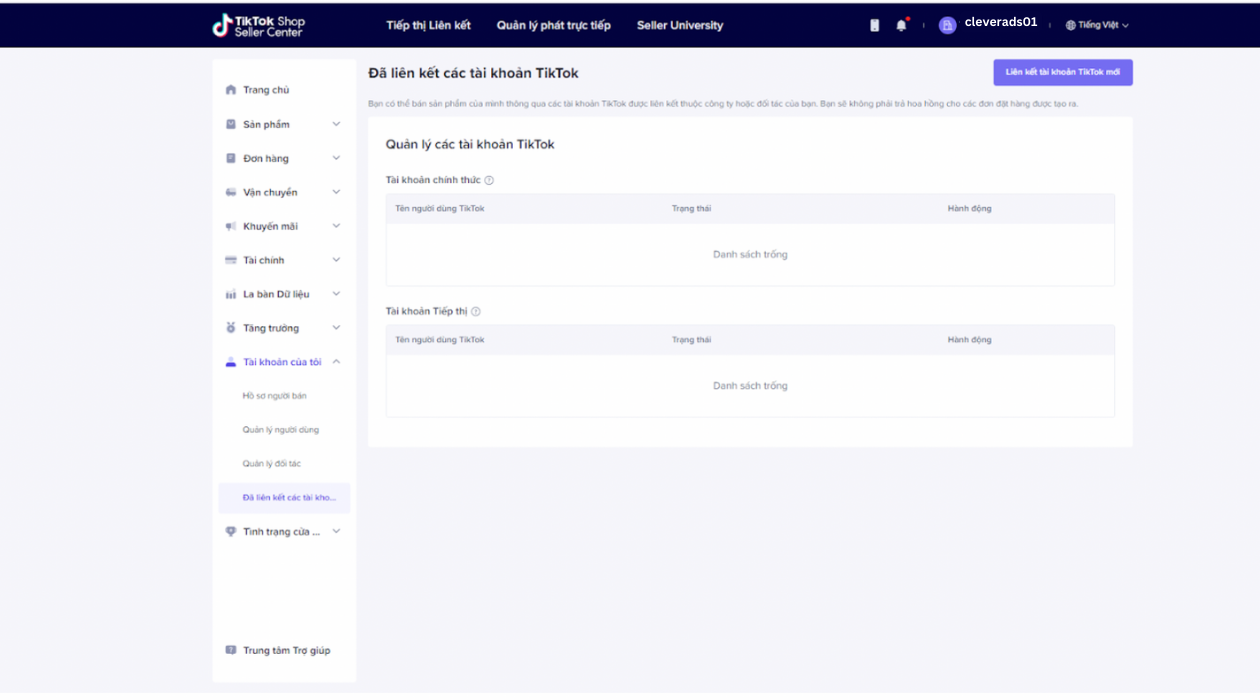Open Trung tâm Trợ giúp link
The width and height of the screenshot is (1260, 700).
(286, 650)
